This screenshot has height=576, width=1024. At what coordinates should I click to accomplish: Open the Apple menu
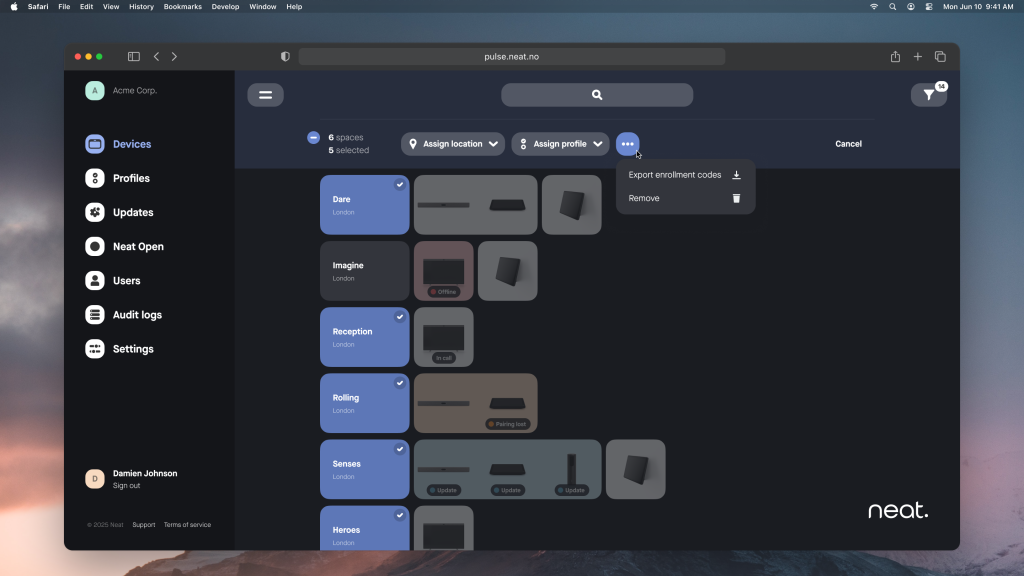coord(14,7)
